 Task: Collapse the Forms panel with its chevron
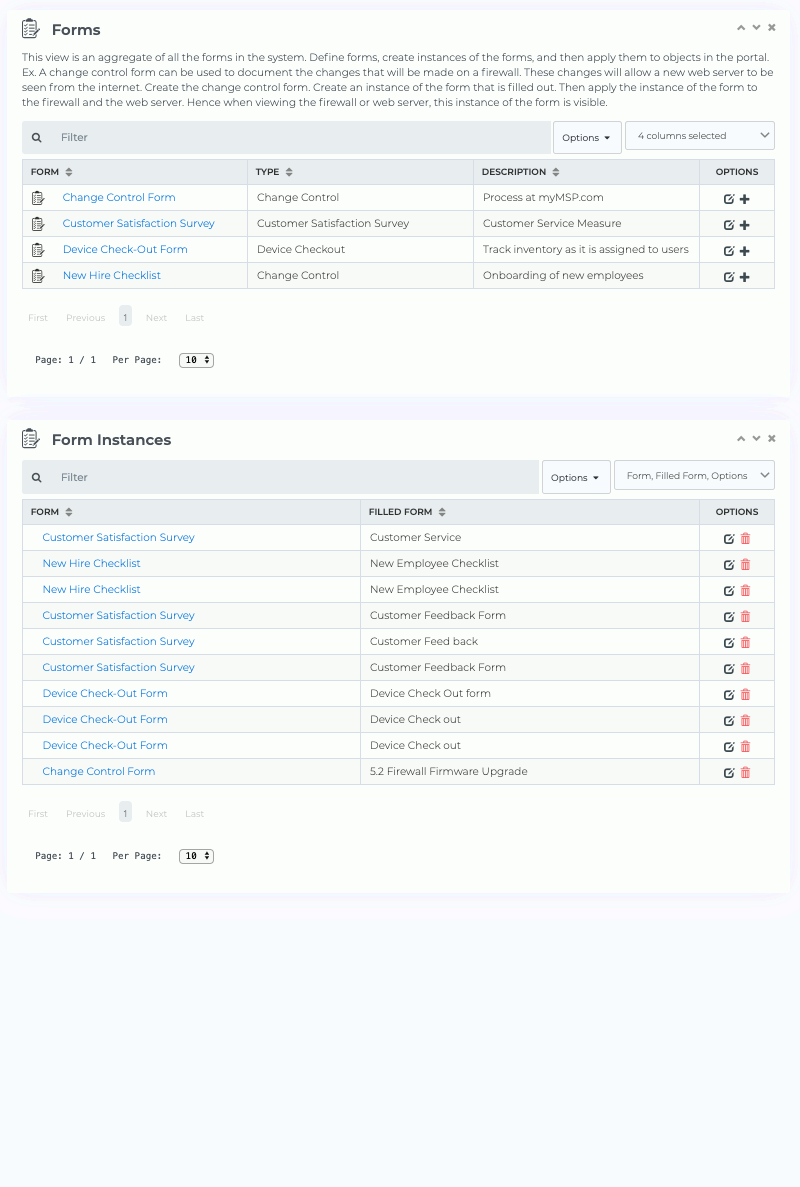[x=740, y=27]
